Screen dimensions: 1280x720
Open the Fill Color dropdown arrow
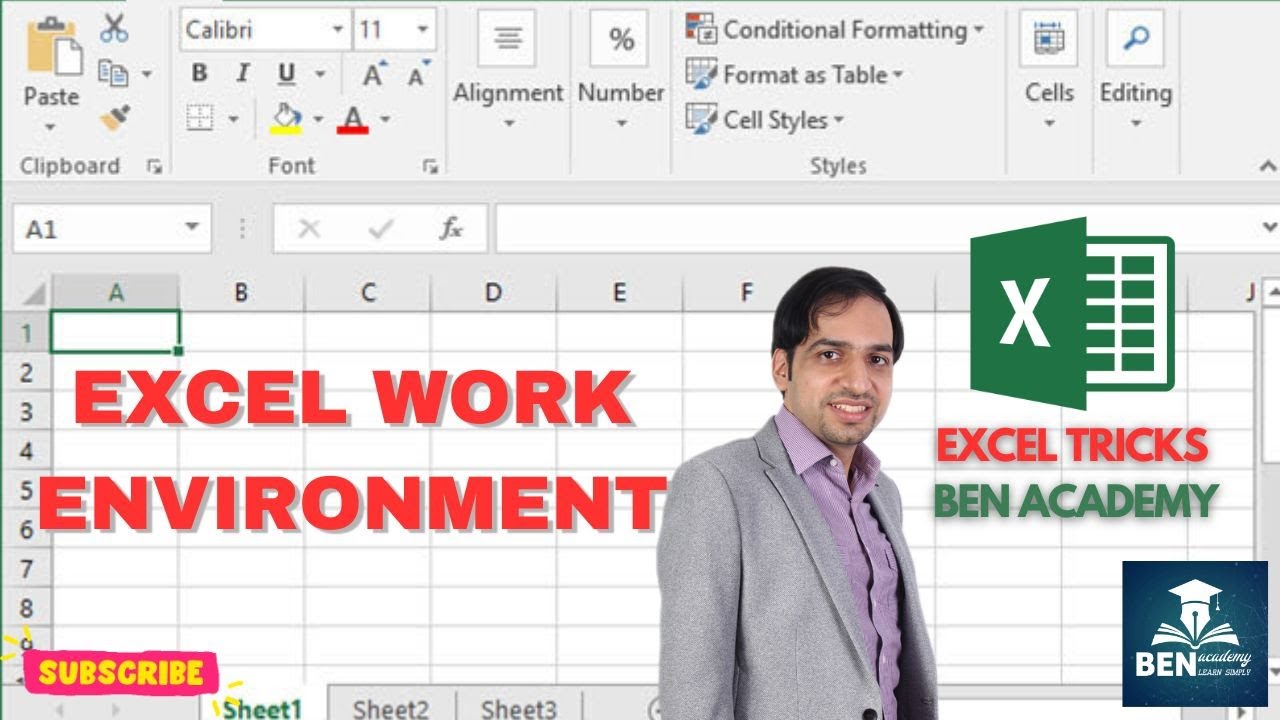[318, 120]
